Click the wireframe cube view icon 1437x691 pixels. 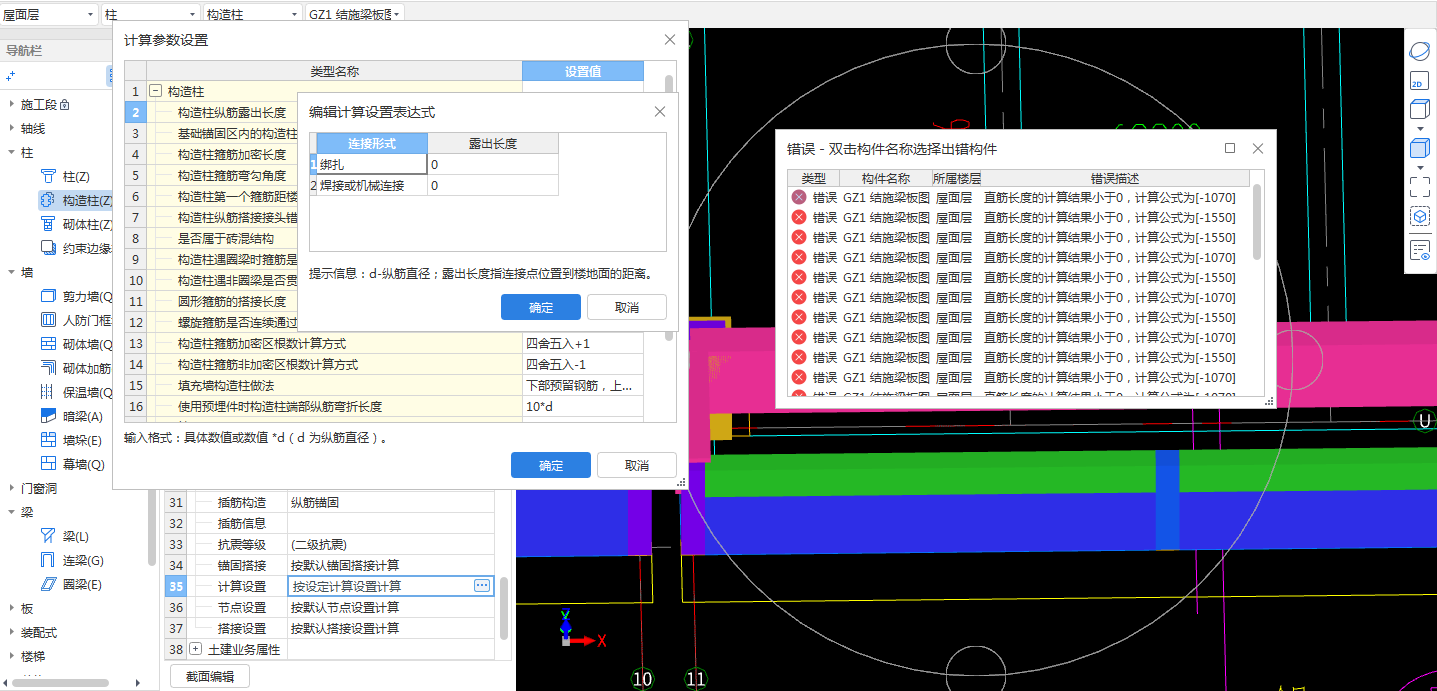[1419, 109]
